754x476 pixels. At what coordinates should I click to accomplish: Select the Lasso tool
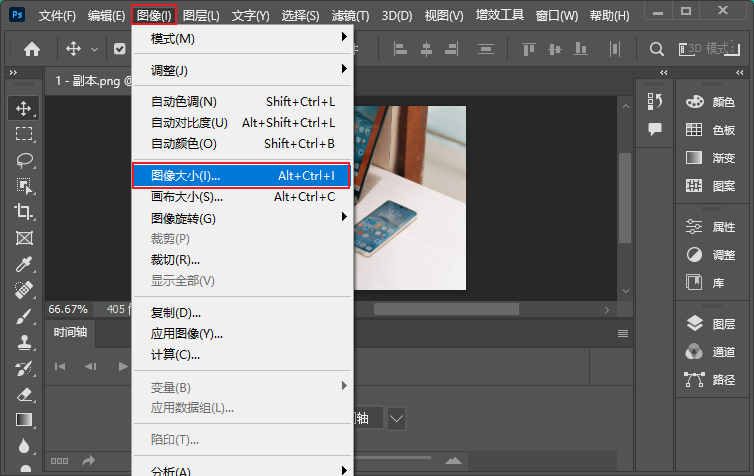[24, 160]
